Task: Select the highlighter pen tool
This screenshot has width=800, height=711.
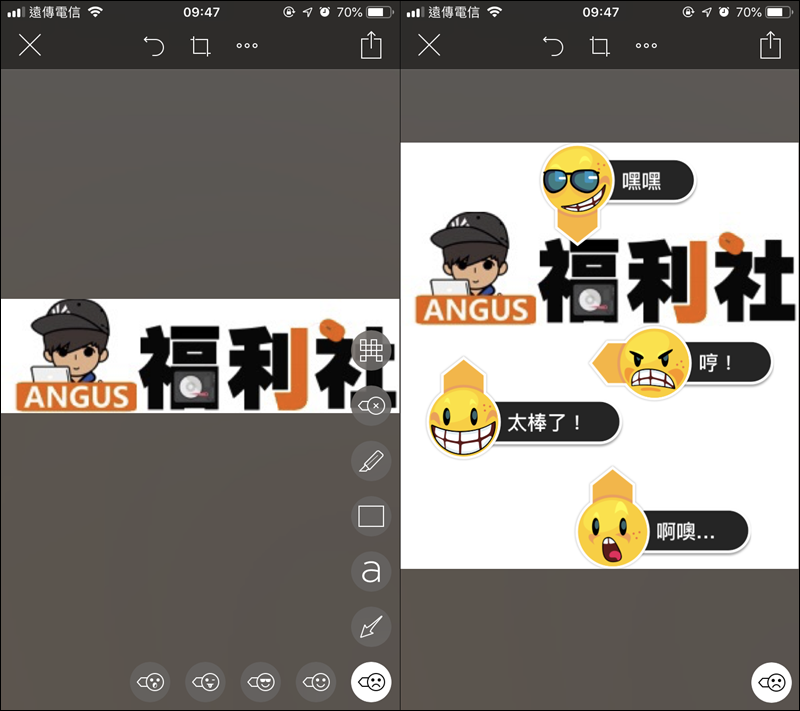Action: (x=371, y=461)
